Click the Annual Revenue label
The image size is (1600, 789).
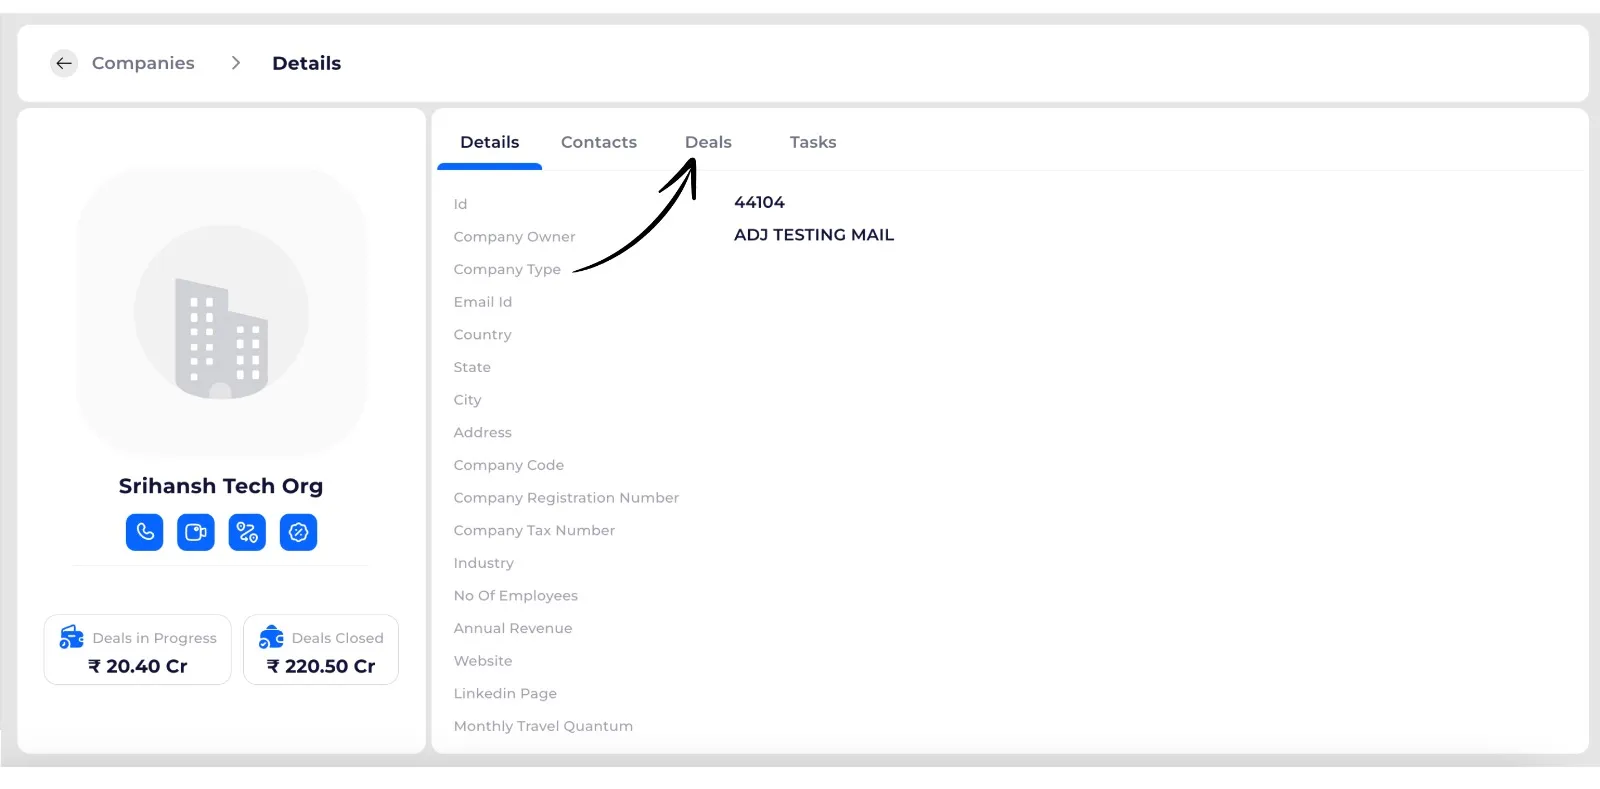pyautogui.click(x=513, y=628)
